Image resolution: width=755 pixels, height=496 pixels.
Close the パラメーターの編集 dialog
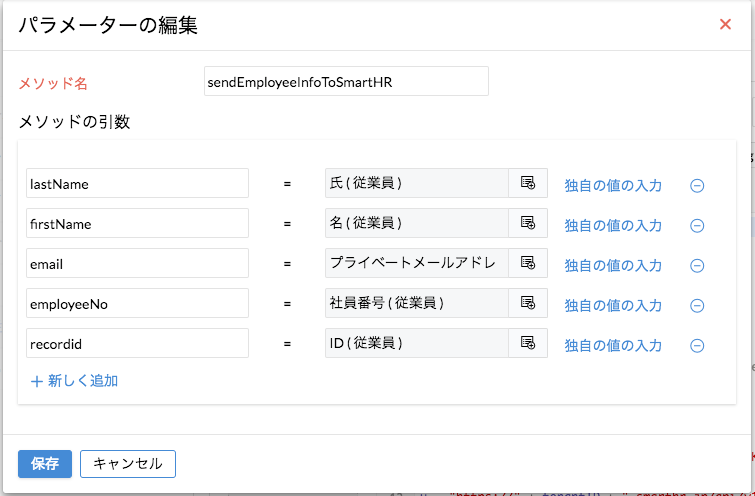[x=725, y=24]
